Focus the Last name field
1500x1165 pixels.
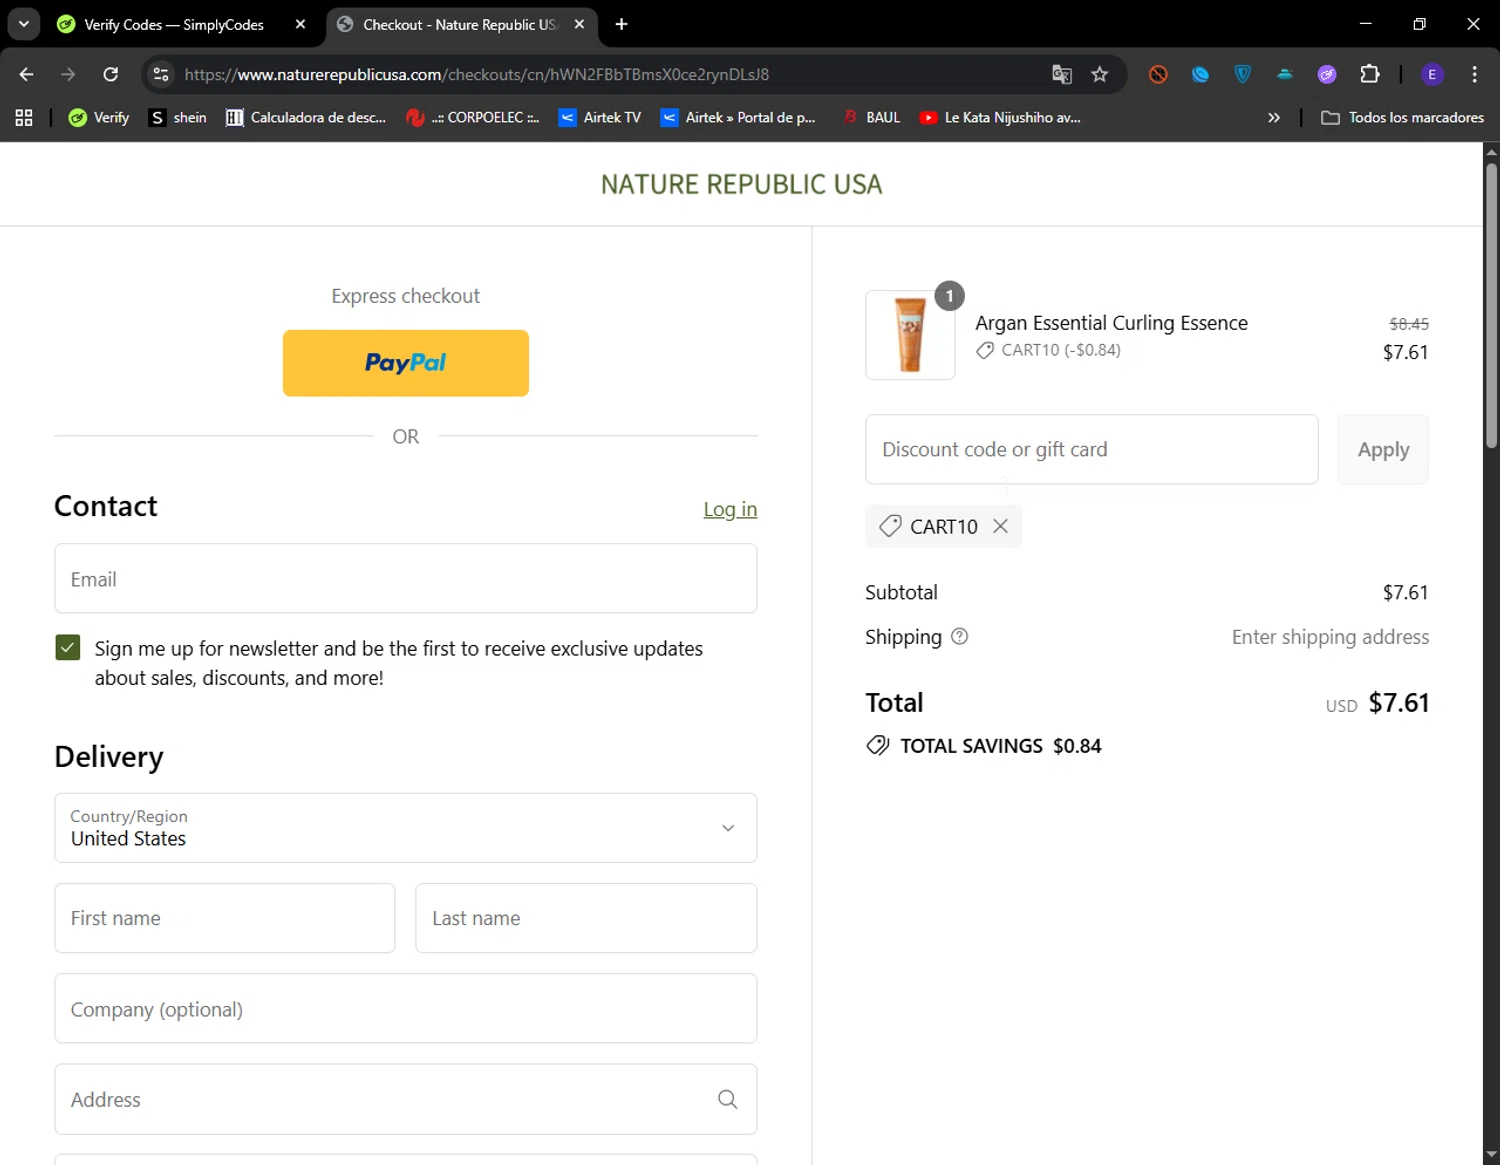[x=586, y=918]
